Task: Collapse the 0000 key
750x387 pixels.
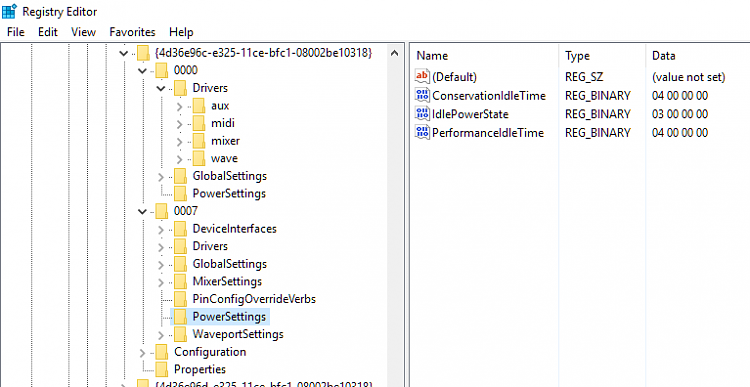Action: tap(143, 71)
